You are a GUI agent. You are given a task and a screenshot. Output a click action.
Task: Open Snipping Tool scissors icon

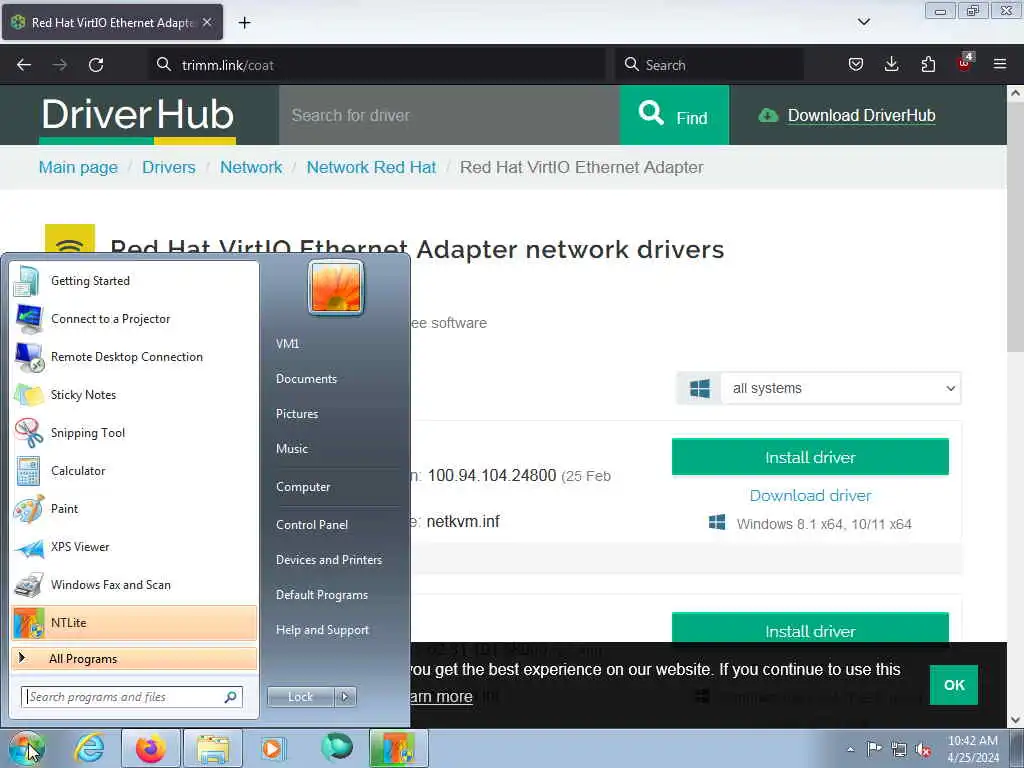click(x=29, y=433)
